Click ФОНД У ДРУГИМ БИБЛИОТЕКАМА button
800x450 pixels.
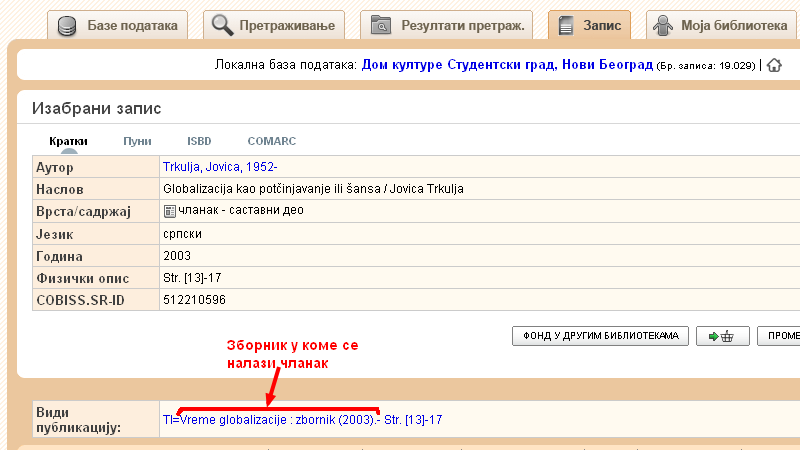[x=601, y=336]
